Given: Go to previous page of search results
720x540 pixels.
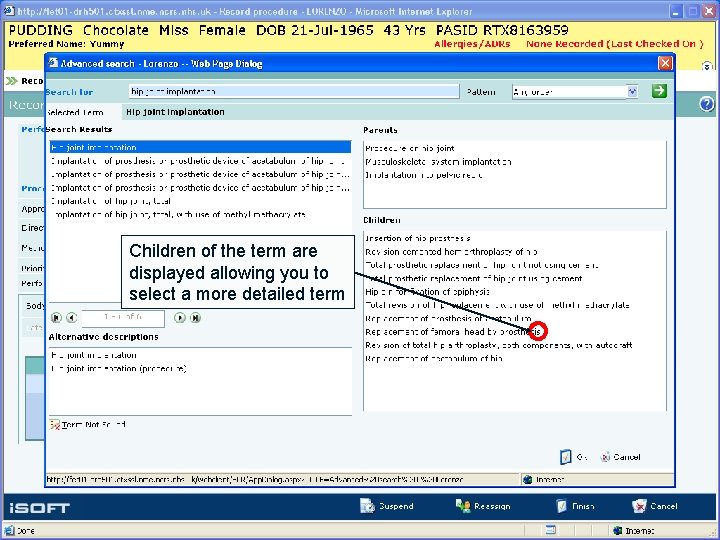Looking at the screenshot, I should point(71,317).
